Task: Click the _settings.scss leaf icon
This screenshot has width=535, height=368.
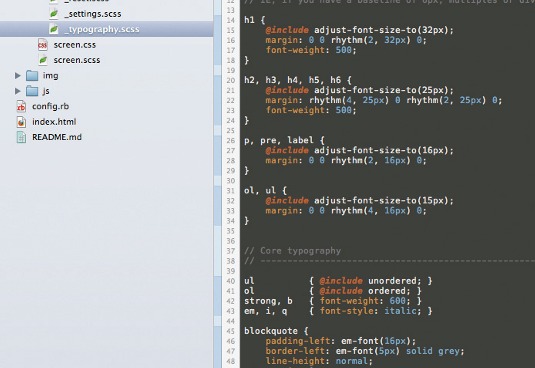Action: pos(54,14)
